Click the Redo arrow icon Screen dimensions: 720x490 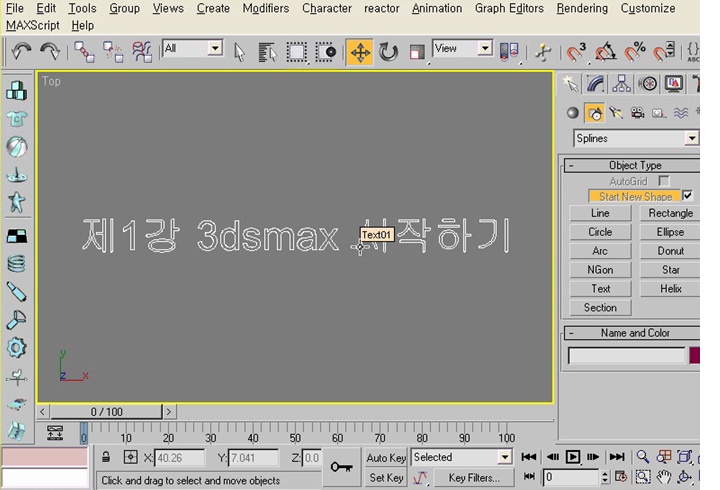[50, 51]
